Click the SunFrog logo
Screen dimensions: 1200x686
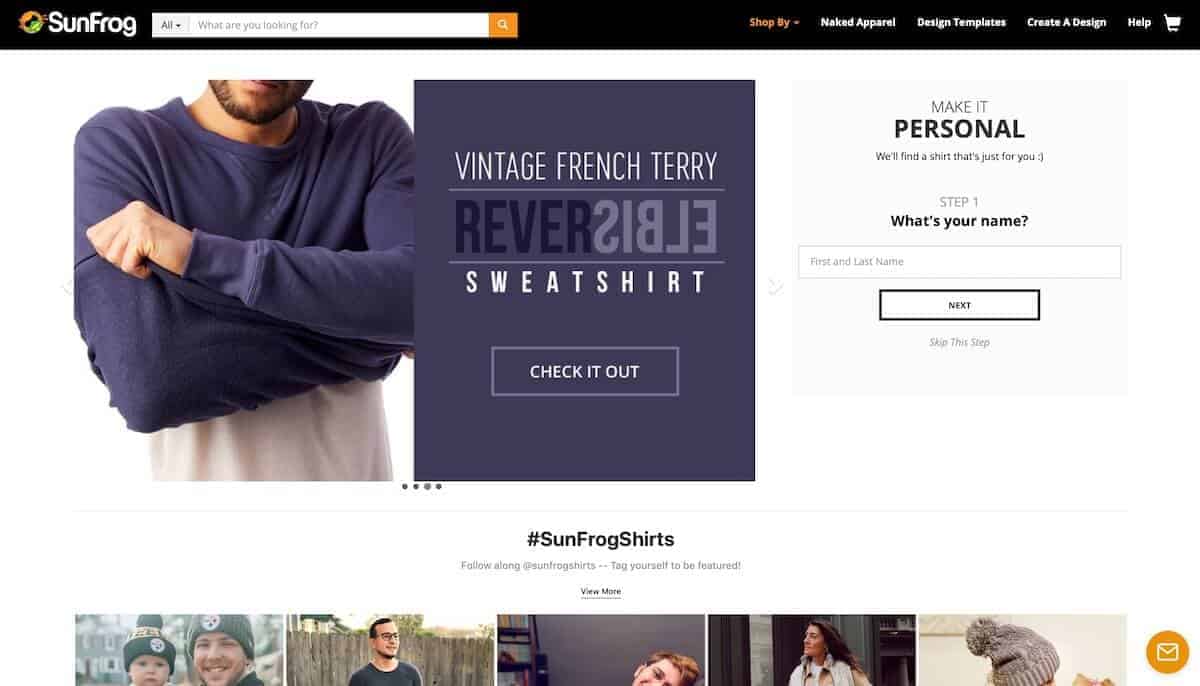77,22
